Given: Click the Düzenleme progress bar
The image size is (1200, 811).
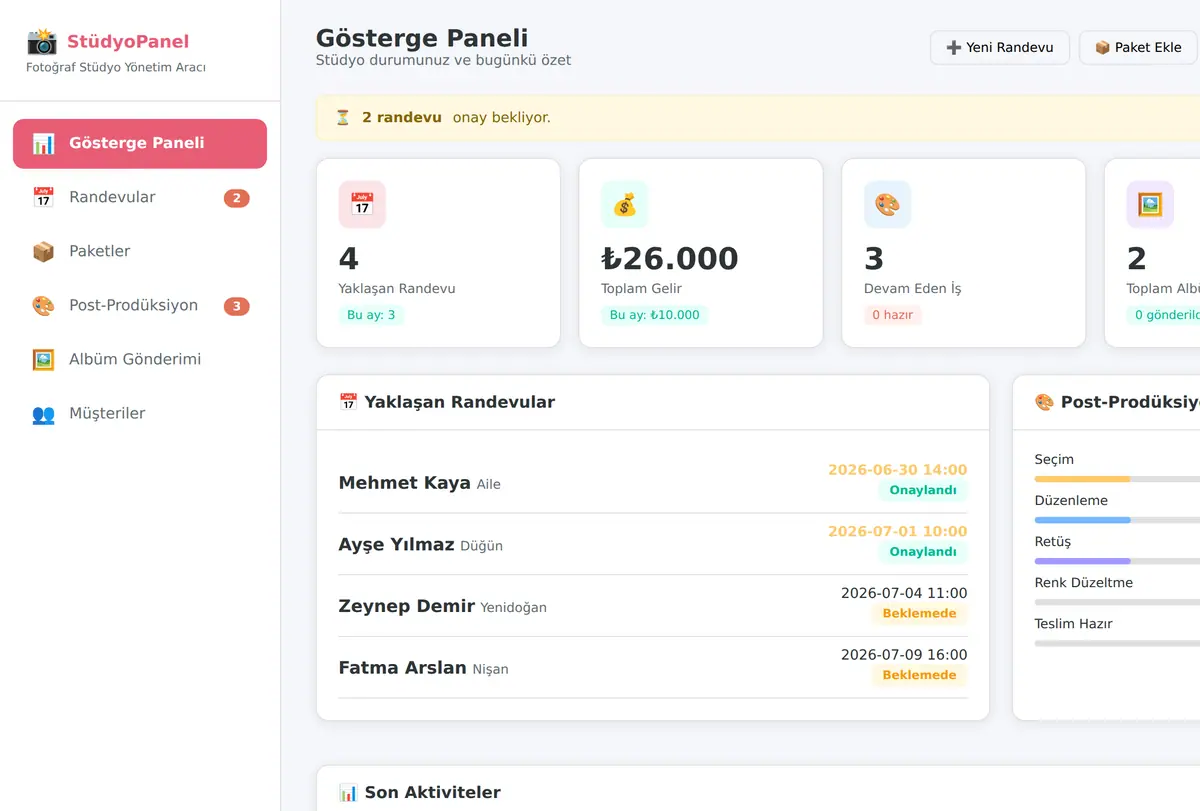Looking at the screenshot, I should pyautogui.click(x=1117, y=520).
